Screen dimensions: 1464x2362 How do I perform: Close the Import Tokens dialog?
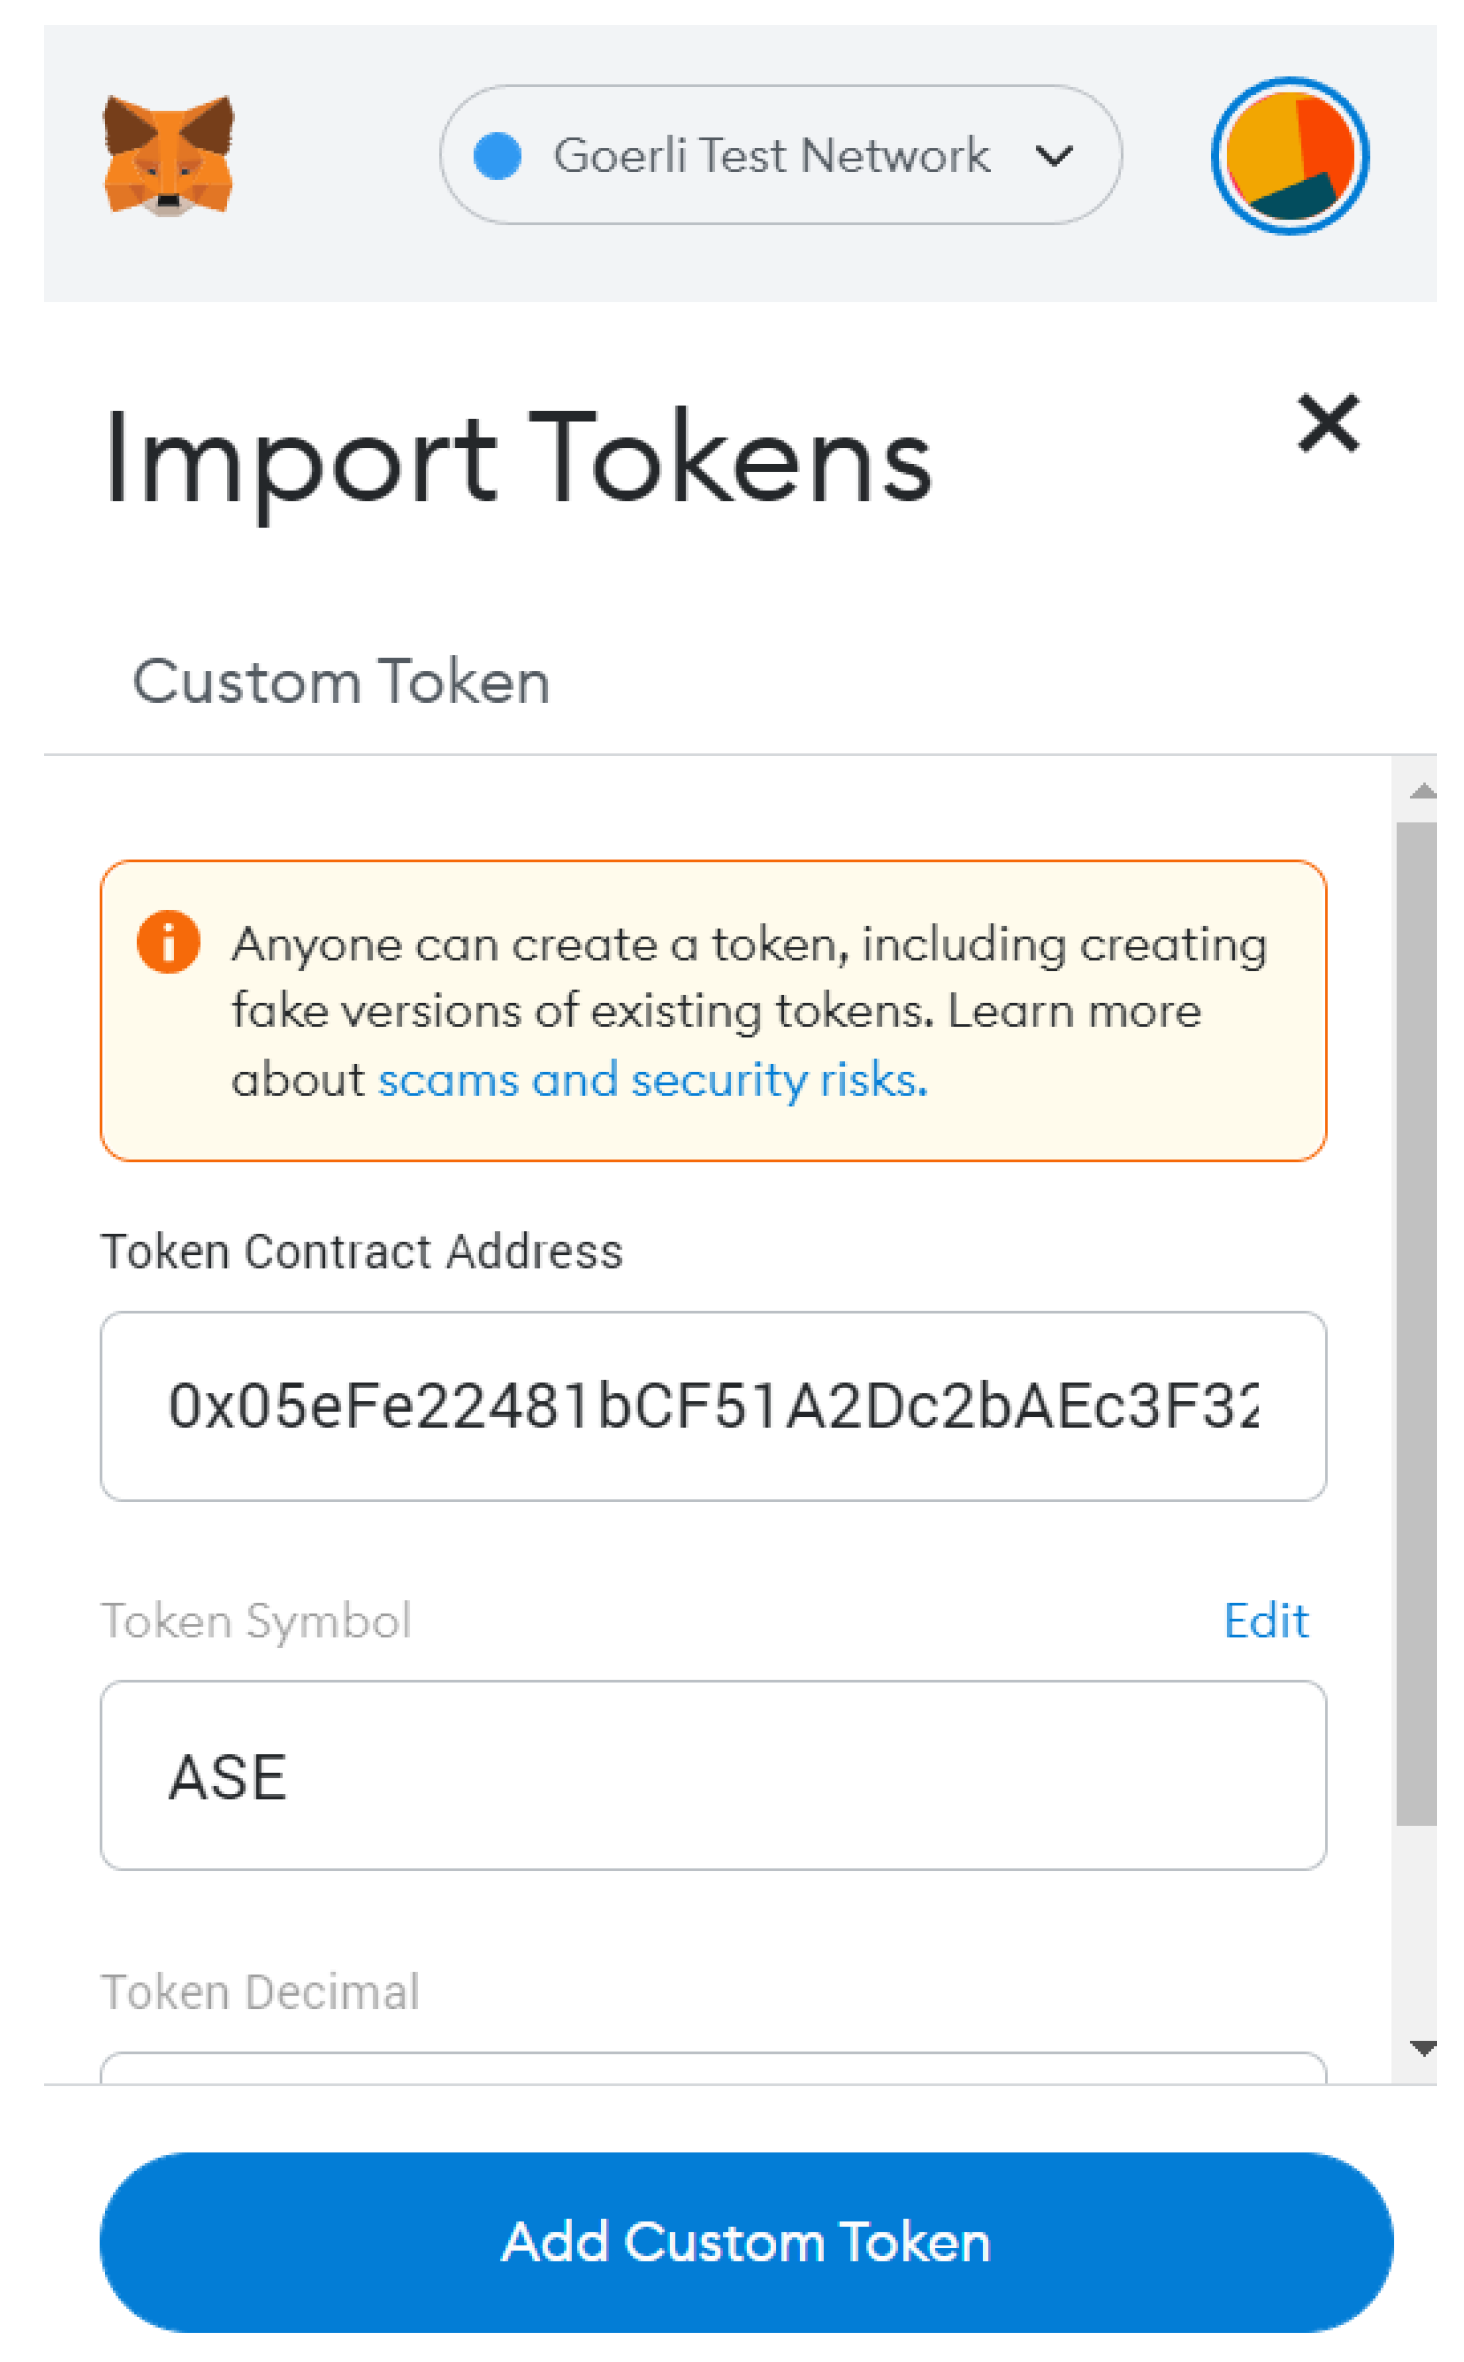coord(1327,423)
